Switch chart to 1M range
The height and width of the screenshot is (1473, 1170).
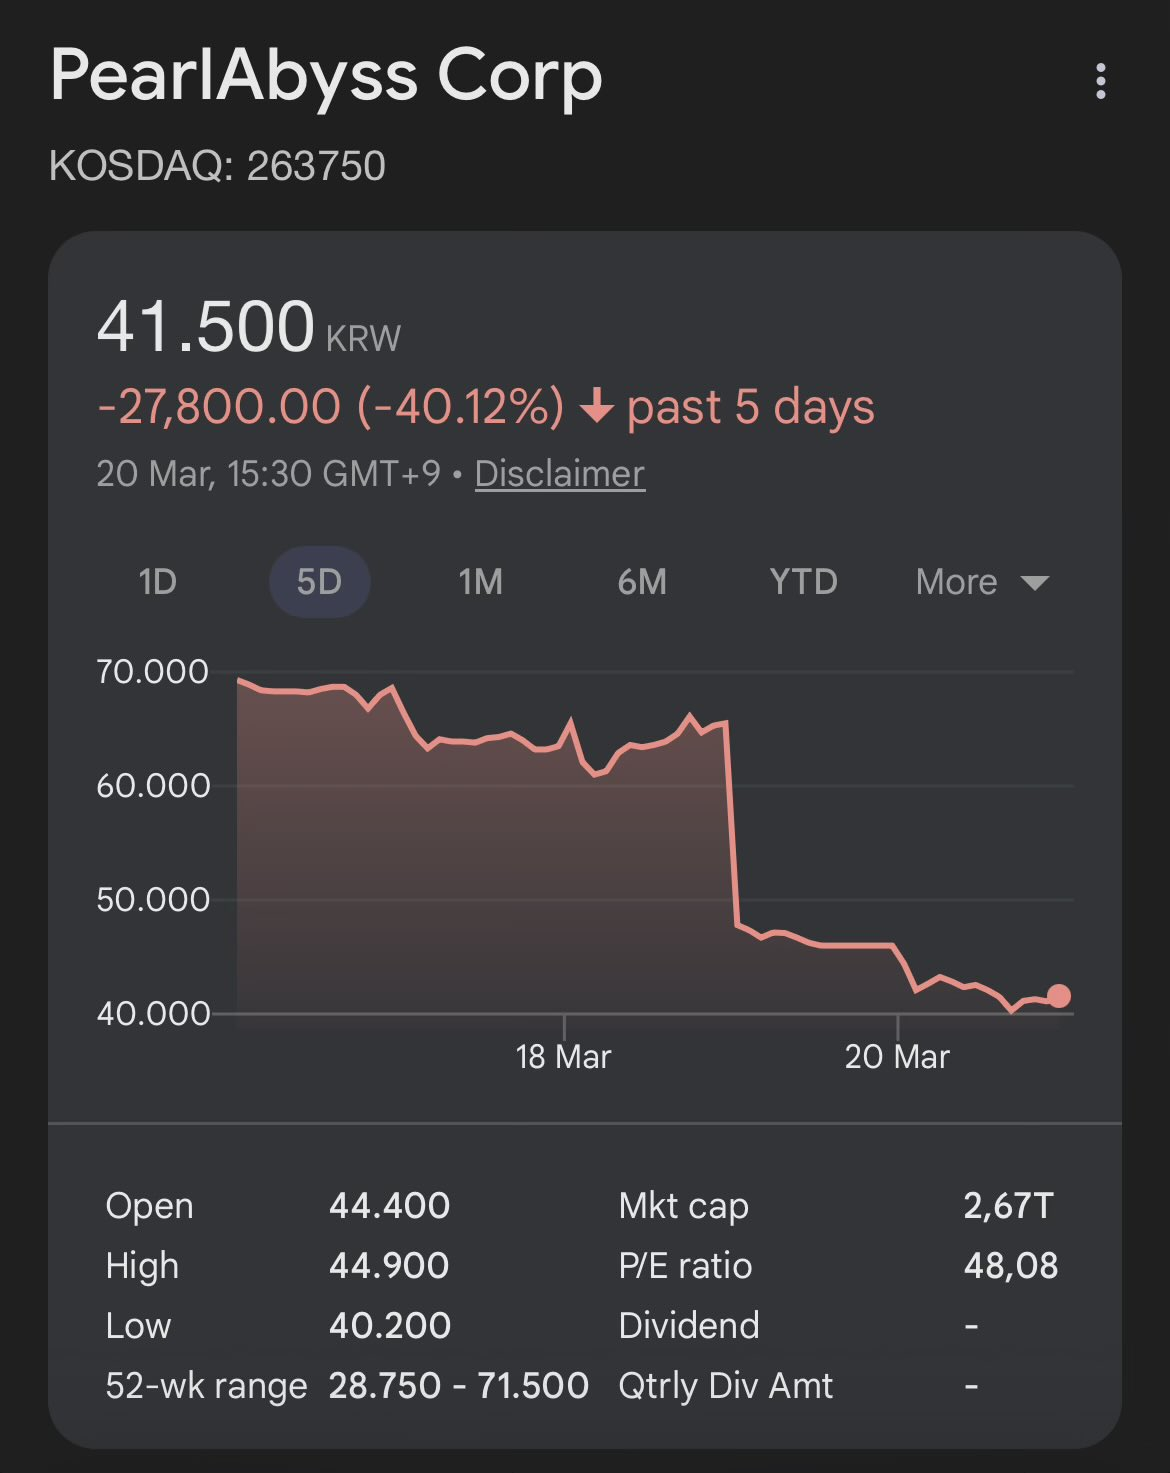[x=481, y=582]
